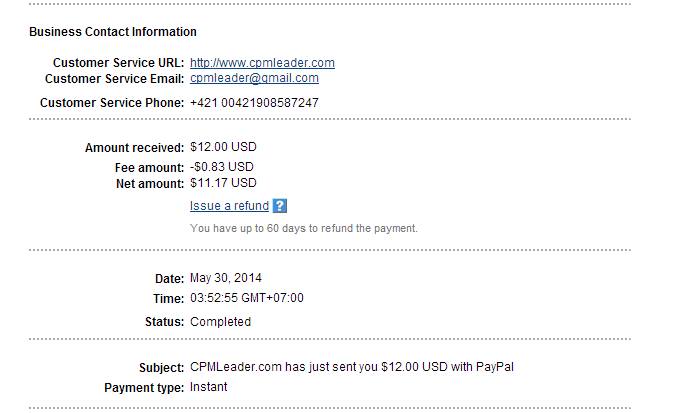Click the $11.17 USD net amount
Screen dimensions: 679x413
(x=223, y=183)
